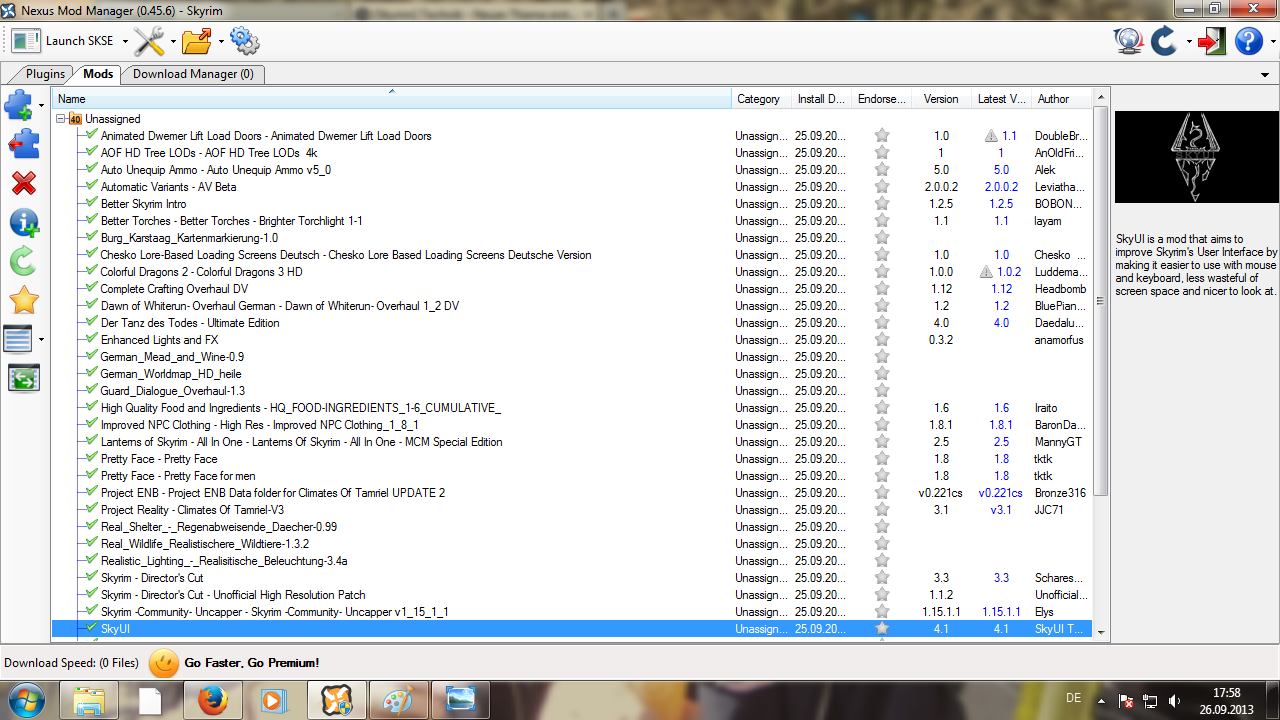The image size is (1280, 720).
Task: Click the yellow star endorse icon in sidebar
Action: pos(23,300)
